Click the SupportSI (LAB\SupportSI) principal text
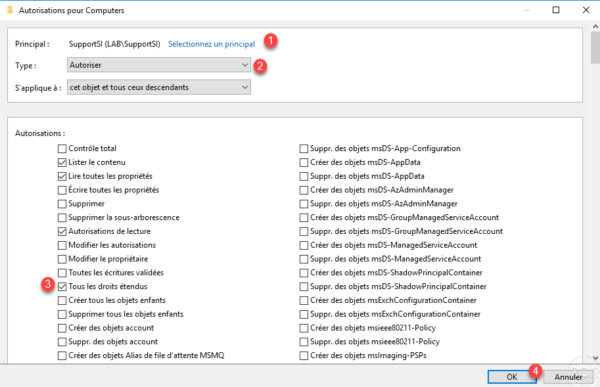This screenshot has width=600, height=387. 114,44
